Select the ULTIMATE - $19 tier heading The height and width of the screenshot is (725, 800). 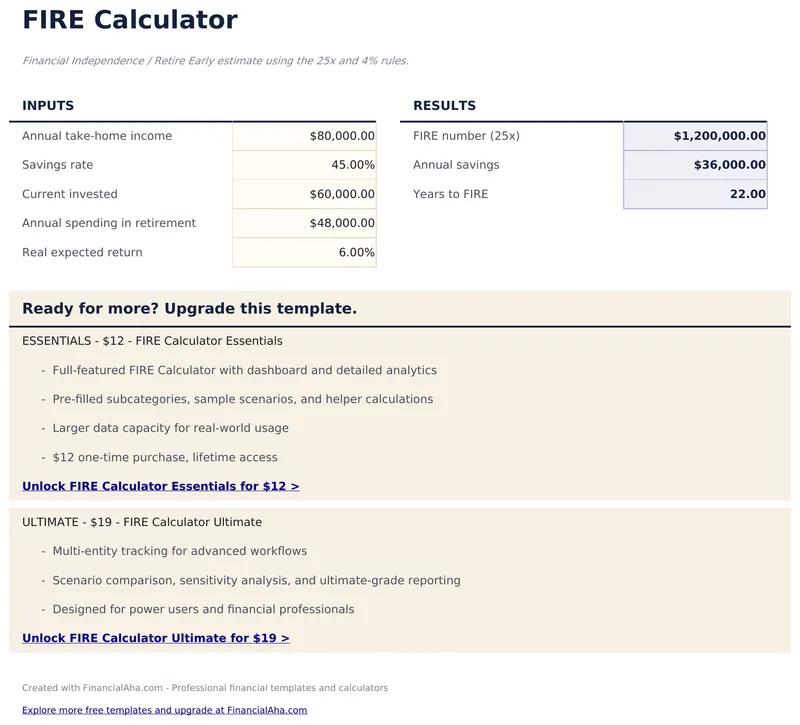[142, 522]
